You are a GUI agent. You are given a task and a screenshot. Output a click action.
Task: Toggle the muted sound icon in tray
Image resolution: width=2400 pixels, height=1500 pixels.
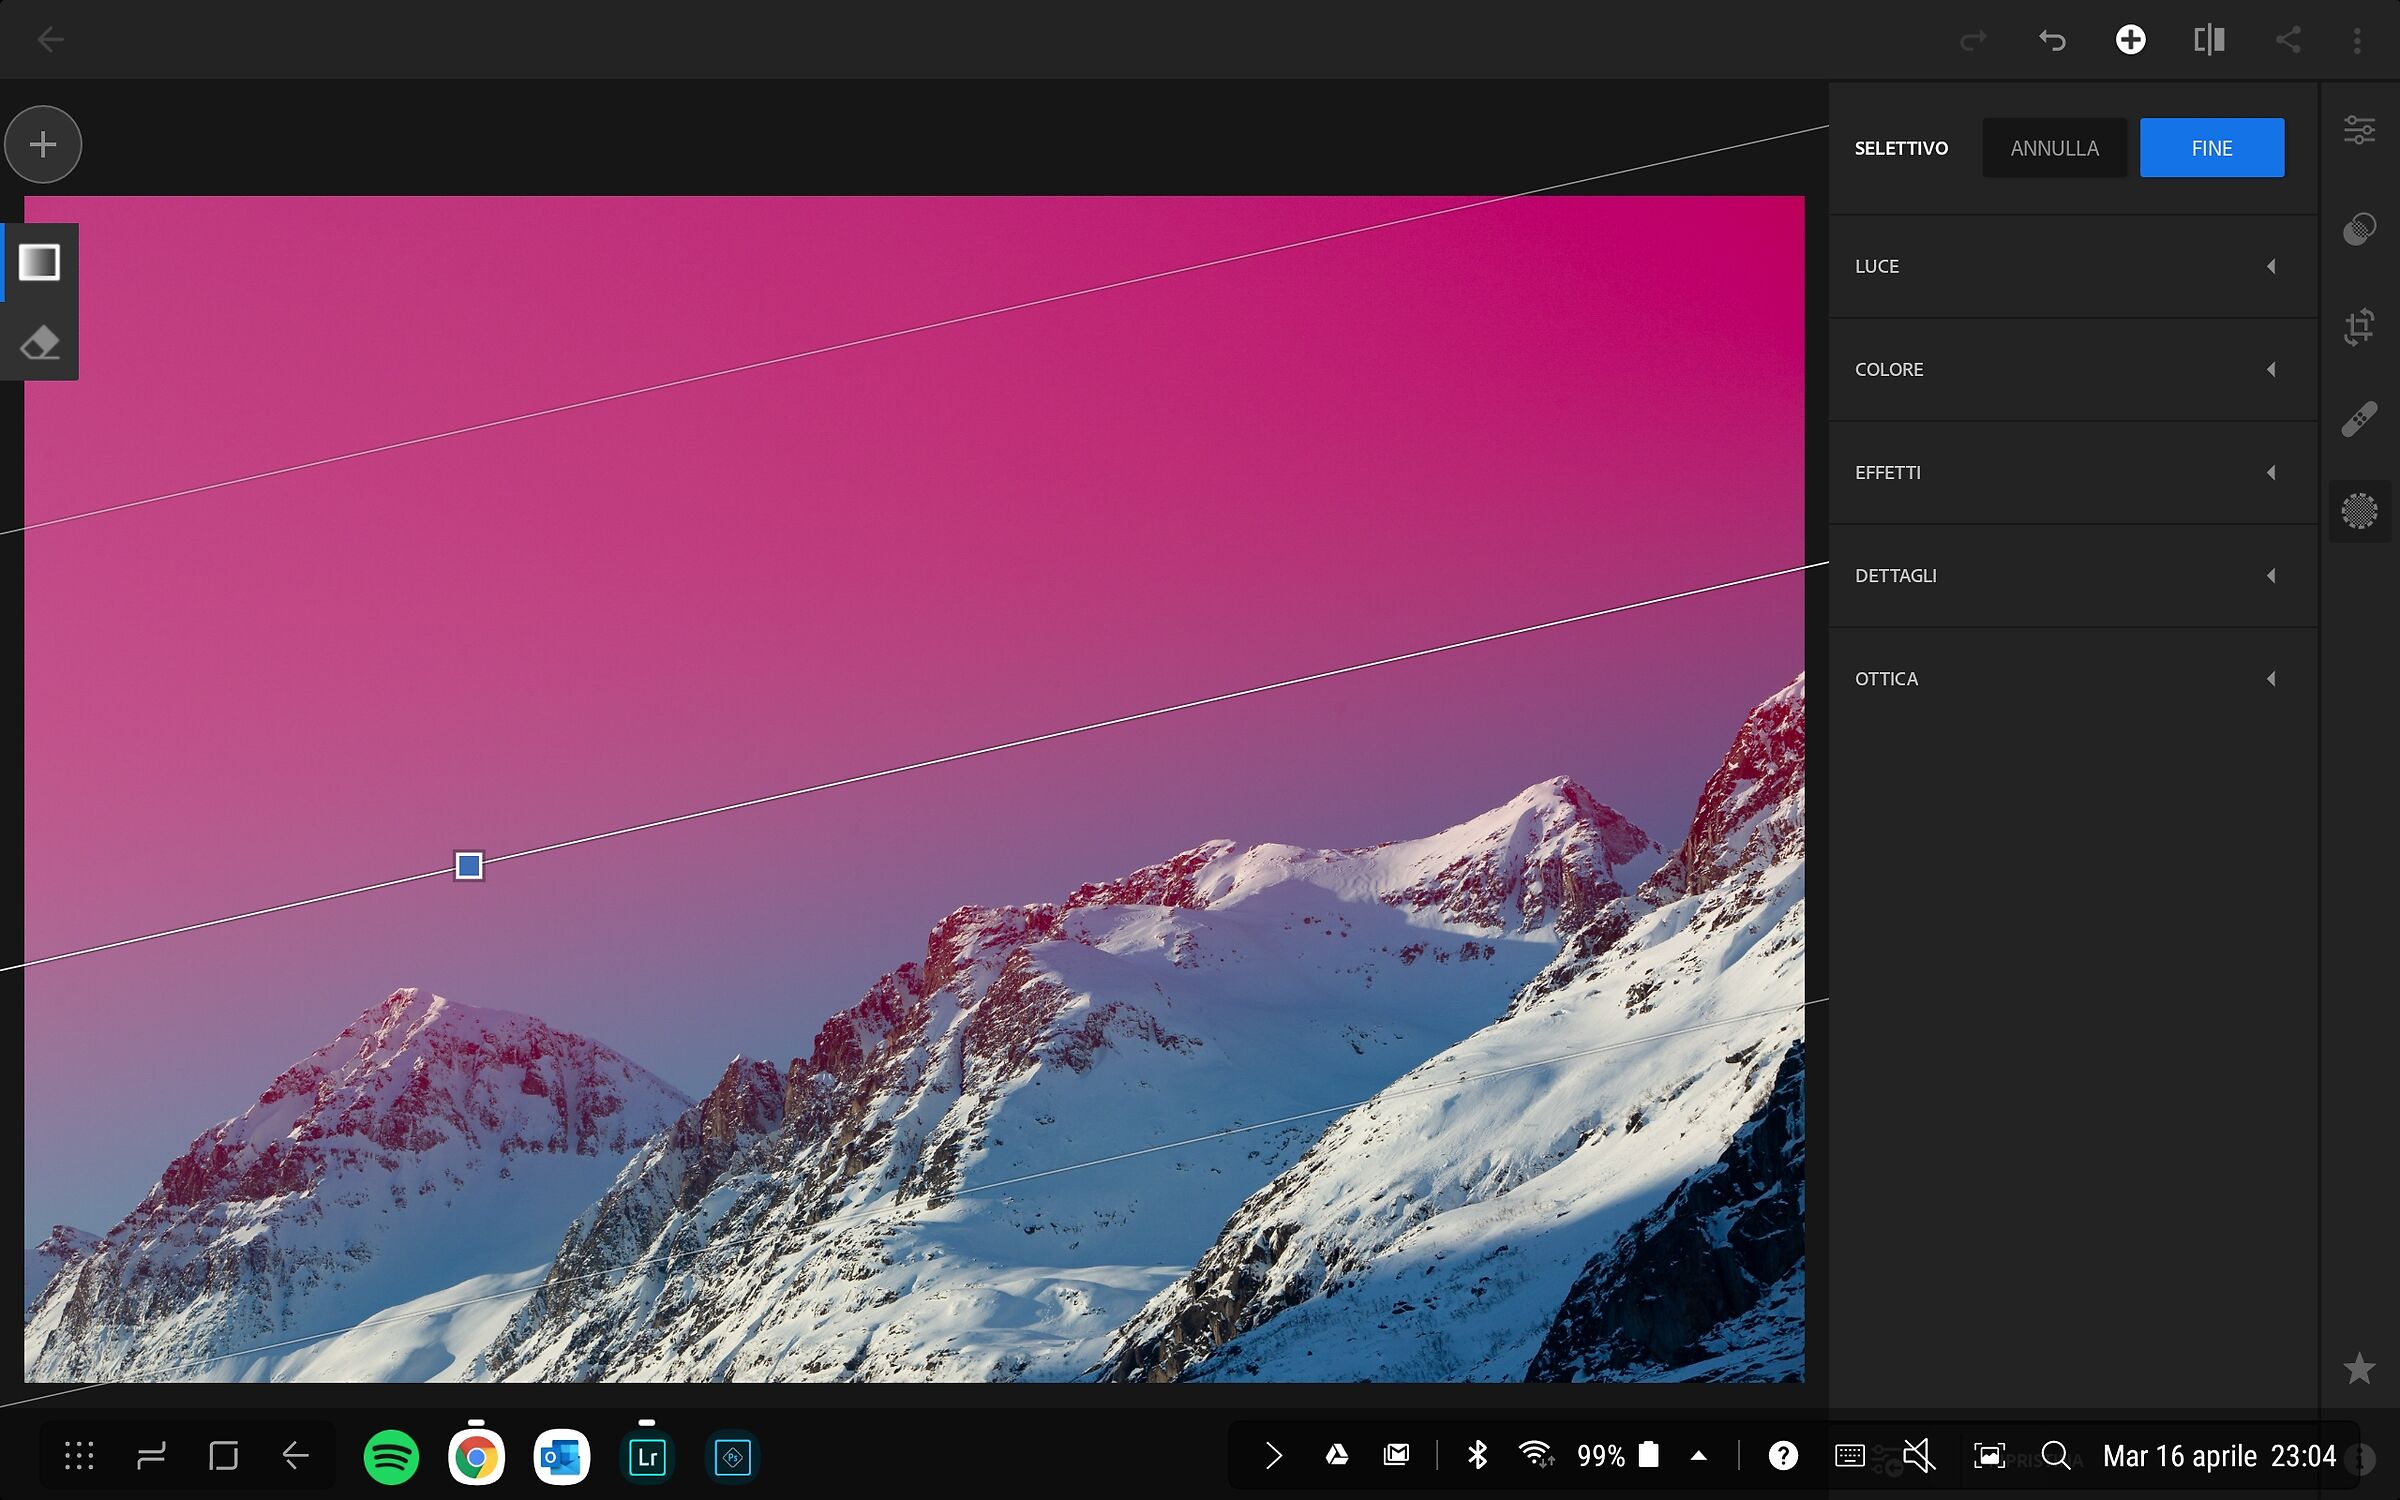pyautogui.click(x=1919, y=1456)
